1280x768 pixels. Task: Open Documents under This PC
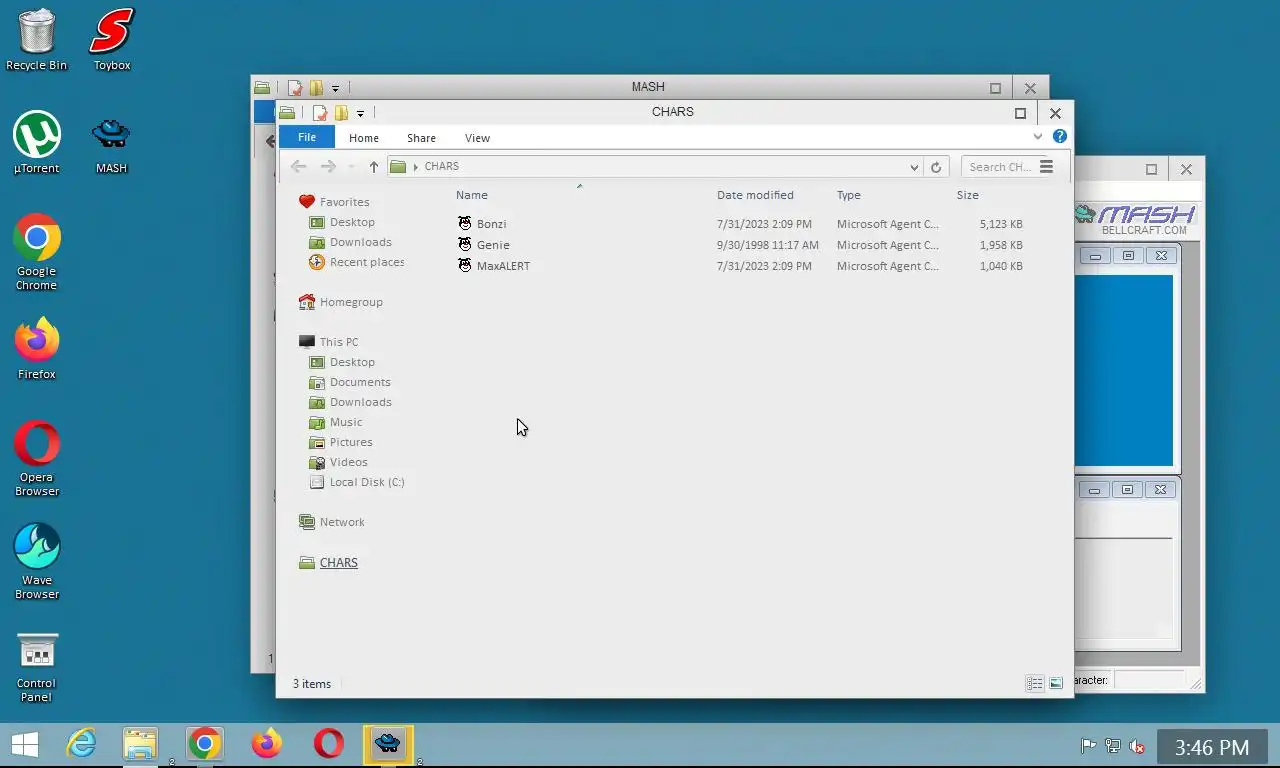[360, 382]
